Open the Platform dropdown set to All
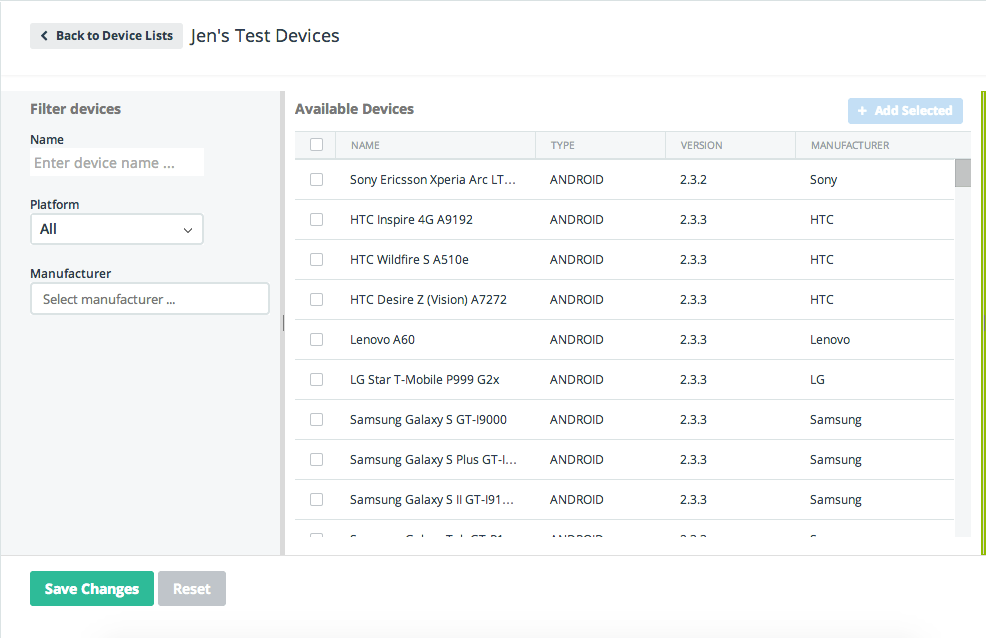This screenshot has width=986, height=638. 117,229
